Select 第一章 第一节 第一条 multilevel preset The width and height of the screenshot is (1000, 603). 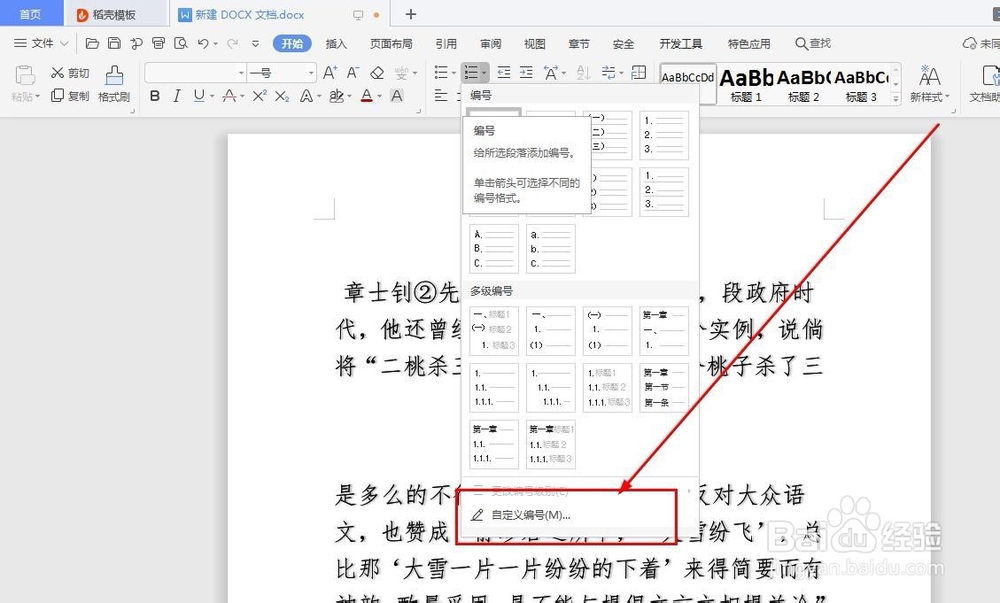coord(665,388)
